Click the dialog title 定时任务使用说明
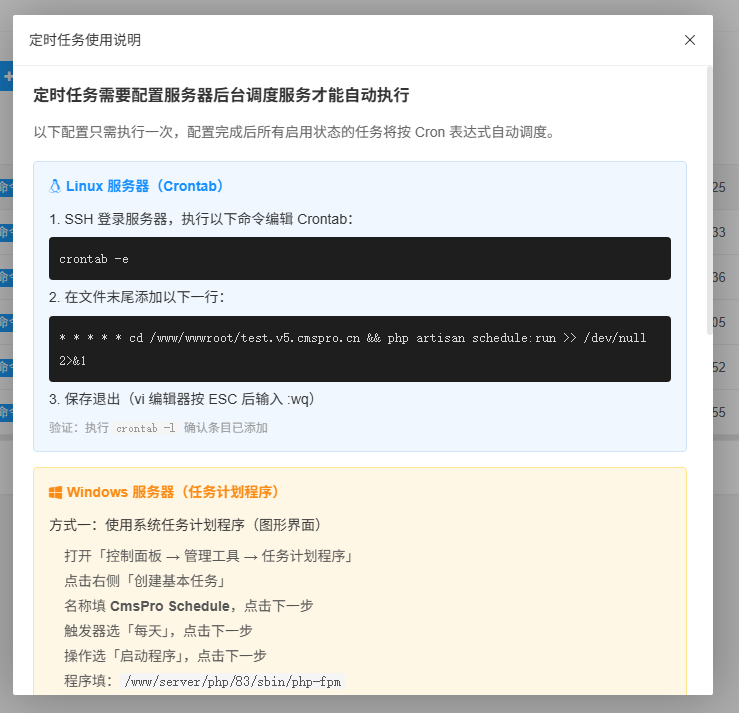The width and height of the screenshot is (739, 713). click(x=85, y=40)
